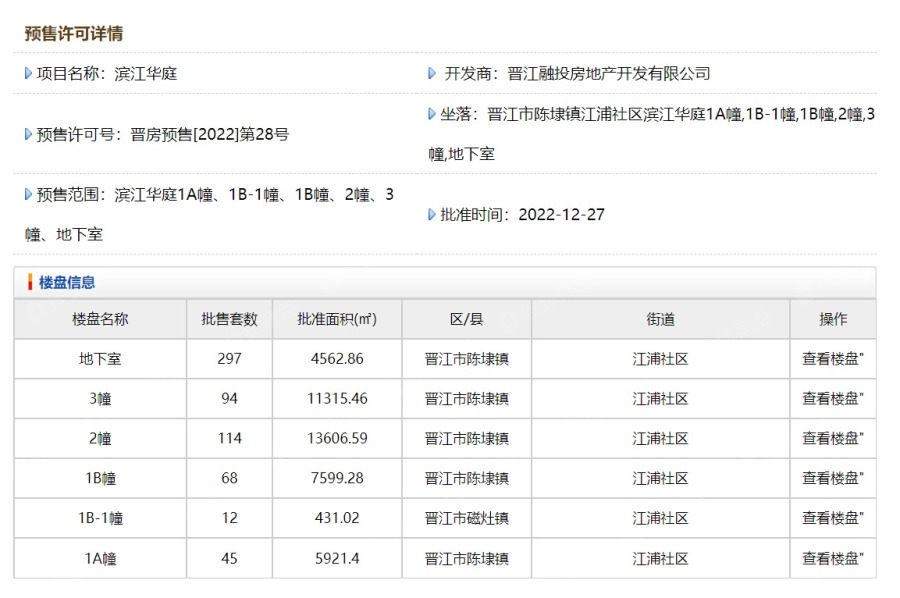Click the 街道 column header
This screenshot has height=598, width=900.
pyautogui.click(x=661, y=319)
